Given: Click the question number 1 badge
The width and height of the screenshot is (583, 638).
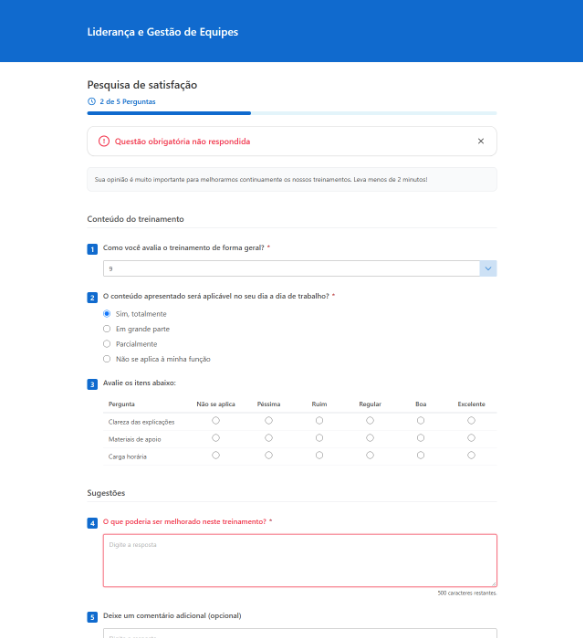Looking at the screenshot, I should [x=92, y=249].
